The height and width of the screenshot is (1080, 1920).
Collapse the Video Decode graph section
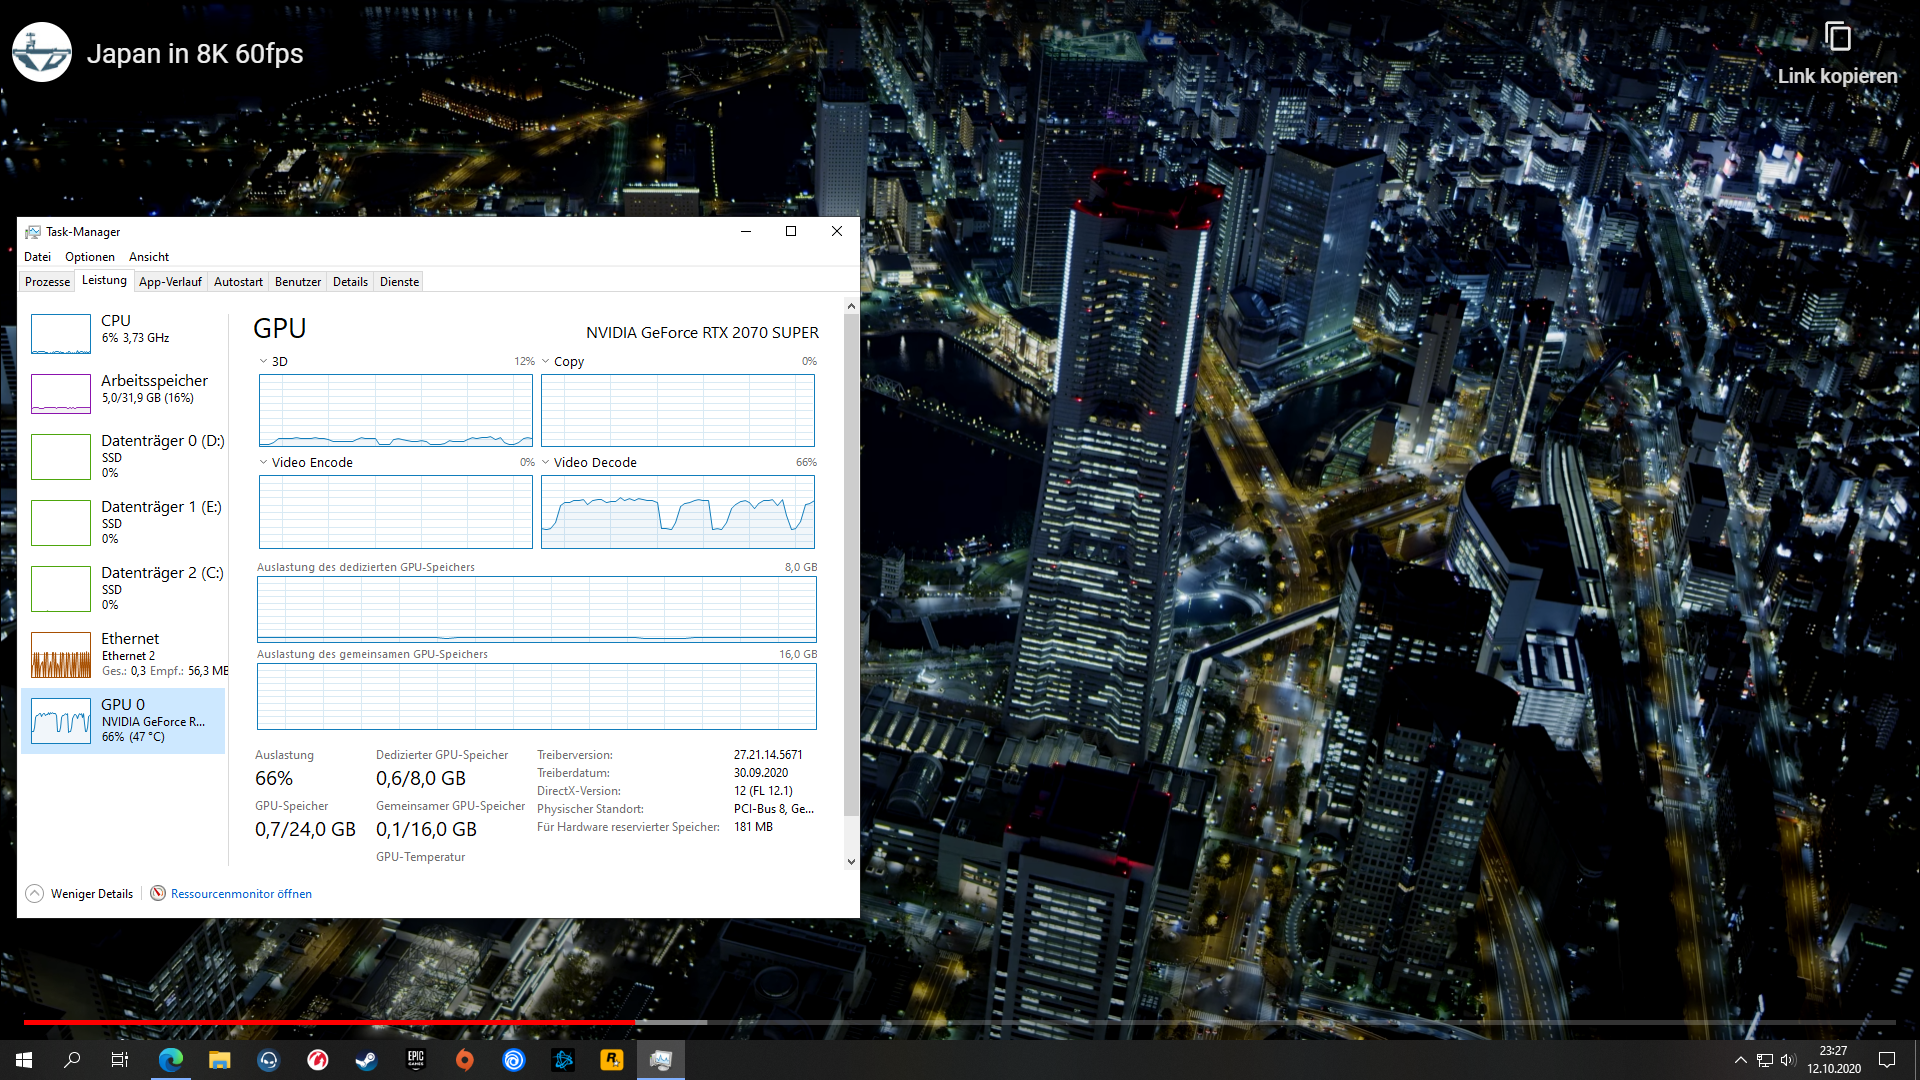click(x=546, y=462)
